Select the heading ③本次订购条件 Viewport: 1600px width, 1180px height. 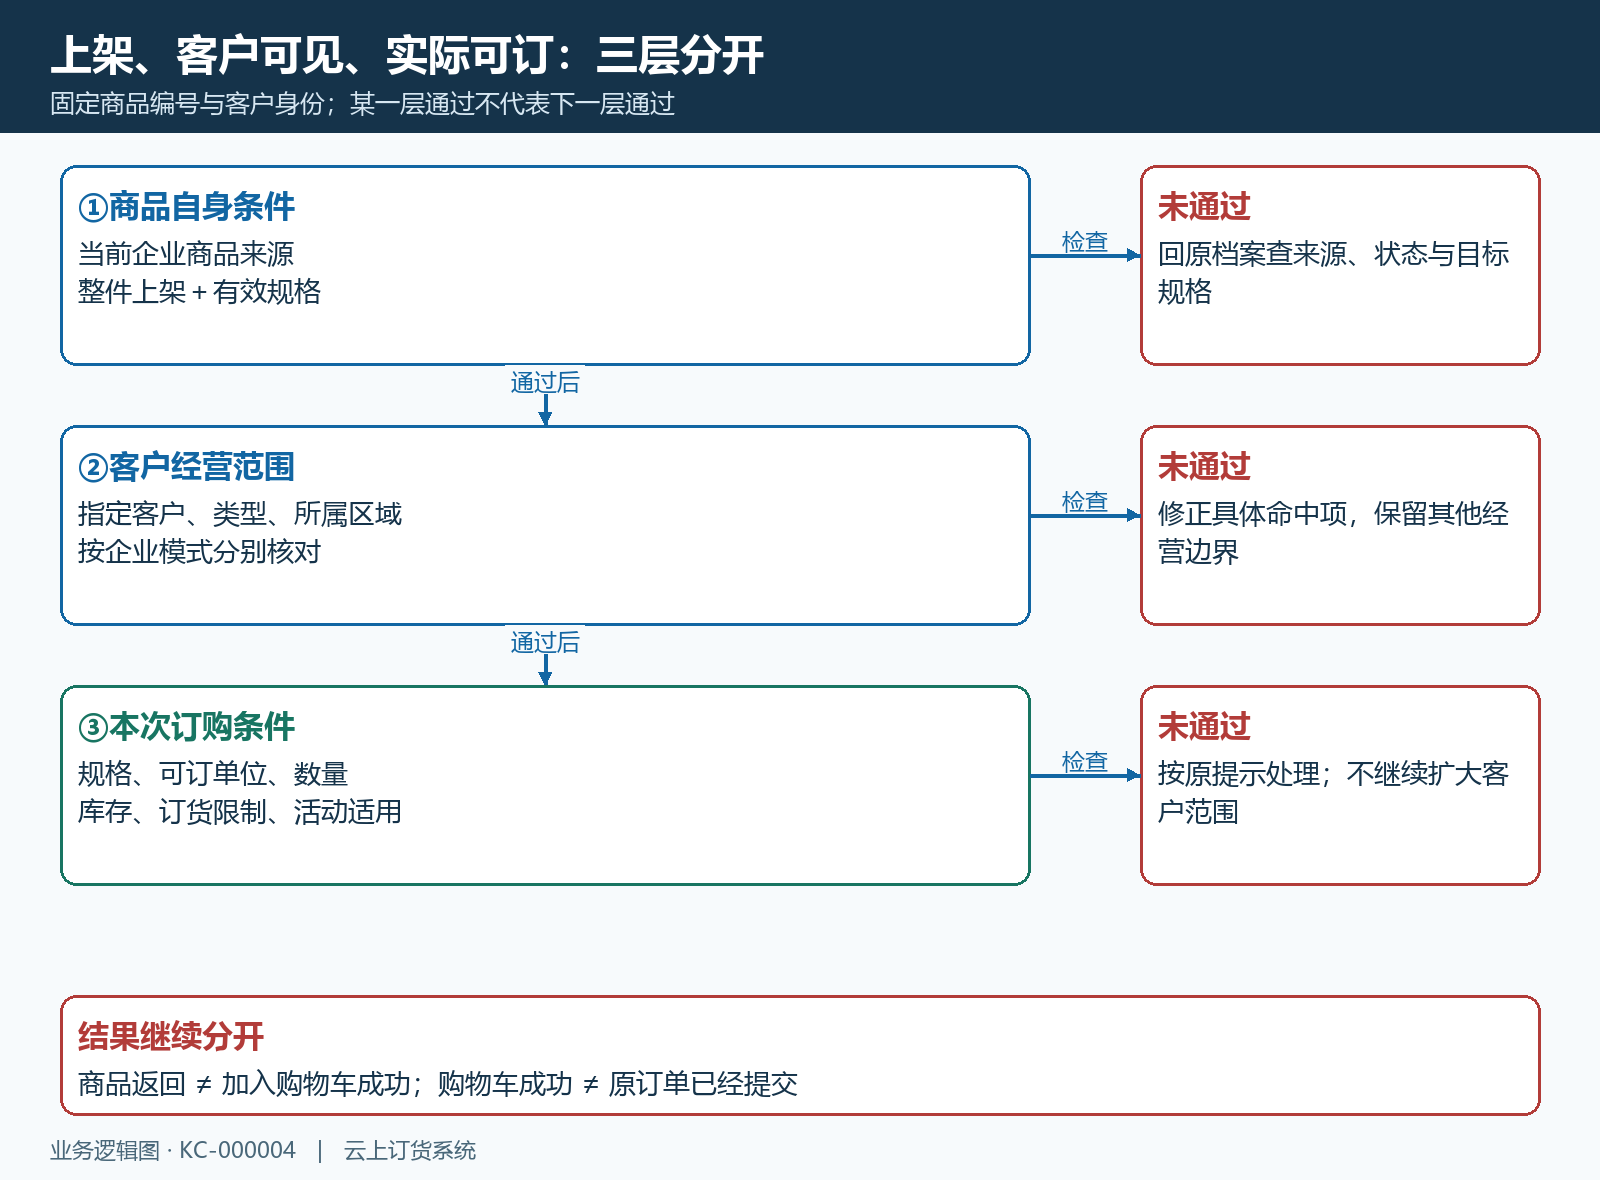coord(187,727)
